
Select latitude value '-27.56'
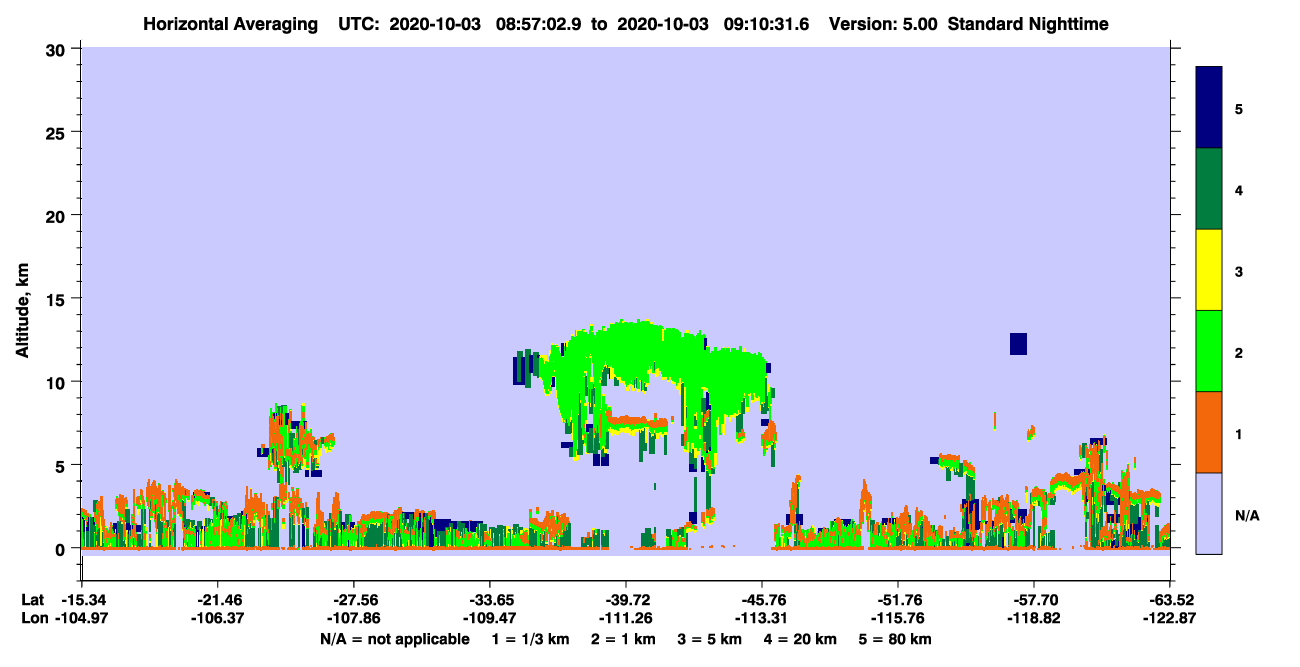tap(354, 599)
